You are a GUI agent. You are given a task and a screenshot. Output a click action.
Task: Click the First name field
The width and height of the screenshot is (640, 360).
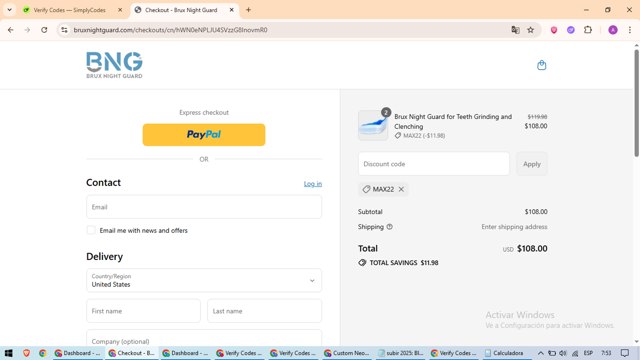(x=143, y=311)
